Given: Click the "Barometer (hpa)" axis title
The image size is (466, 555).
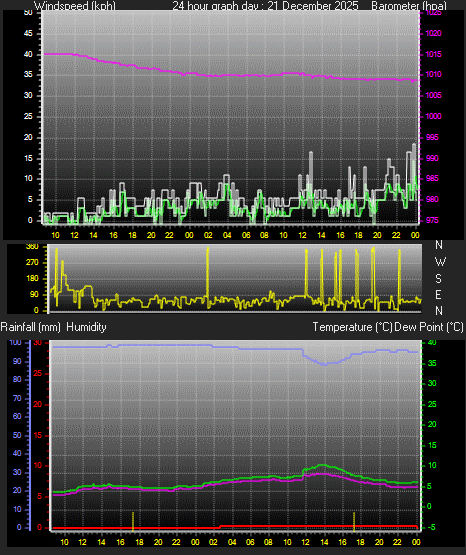Looking at the screenshot, I should [409, 5].
